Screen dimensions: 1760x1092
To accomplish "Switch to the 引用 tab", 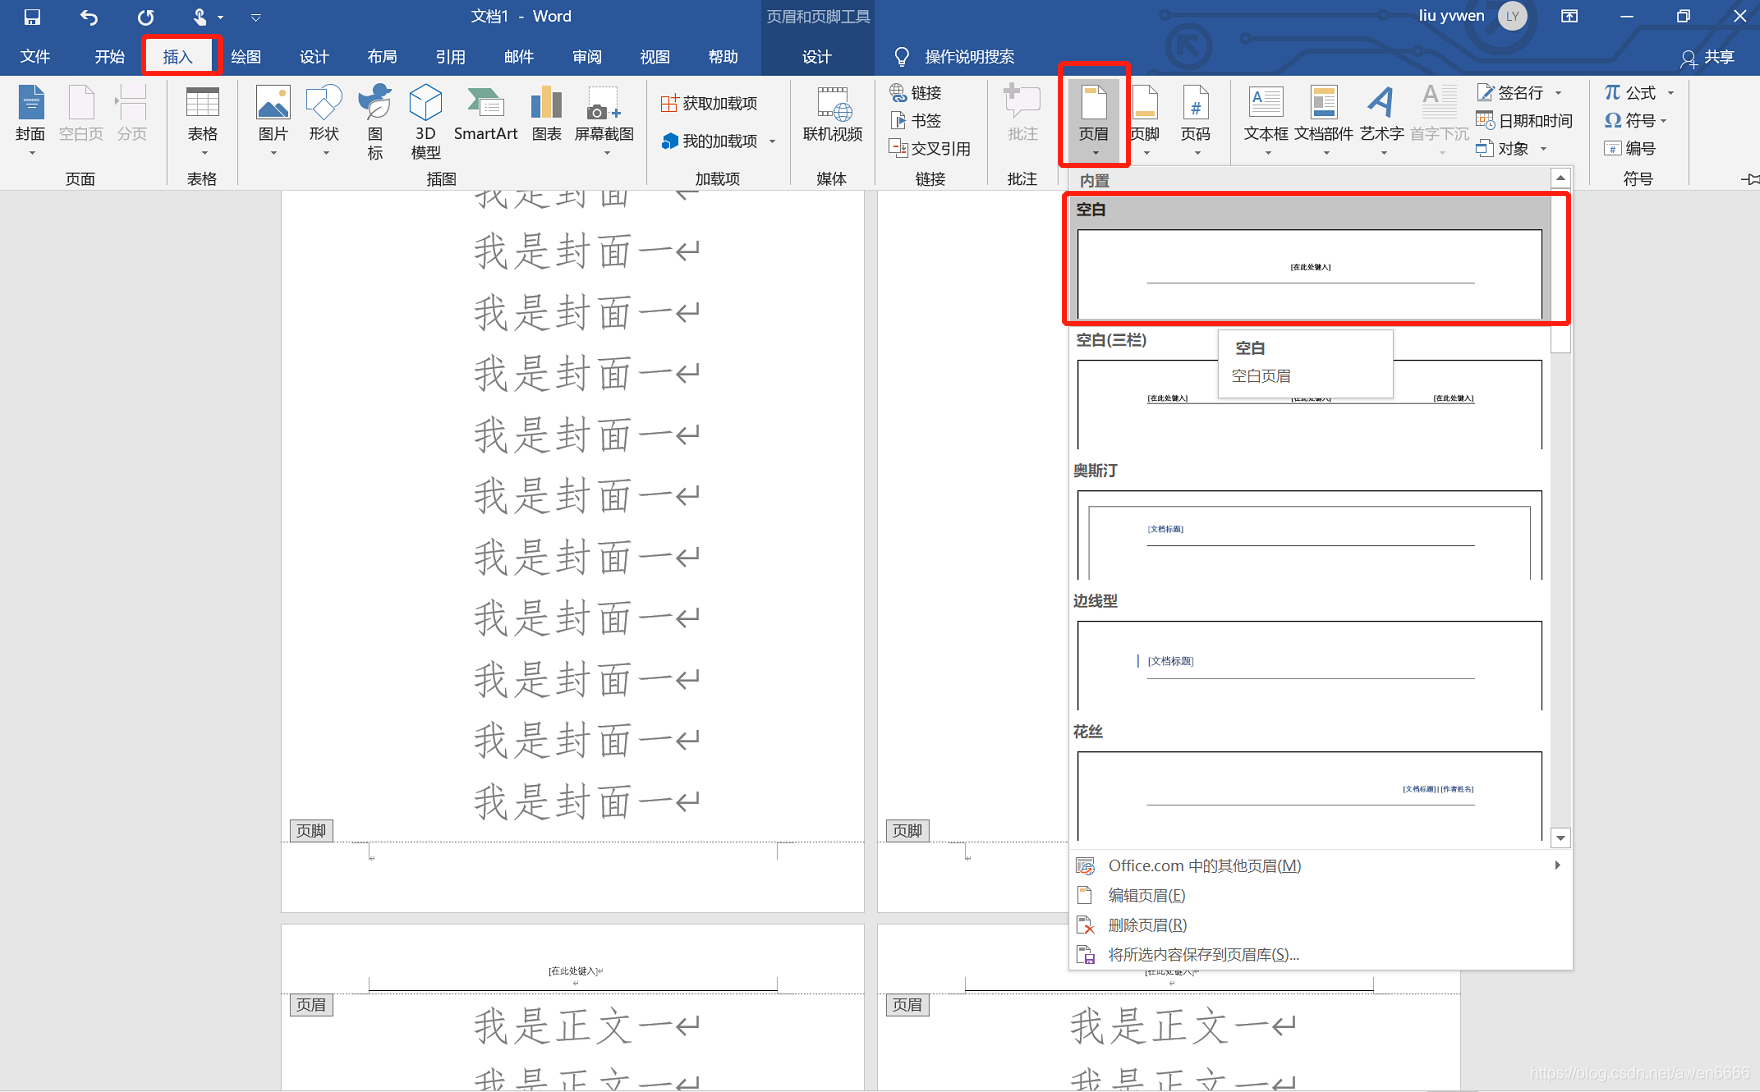I will (450, 57).
